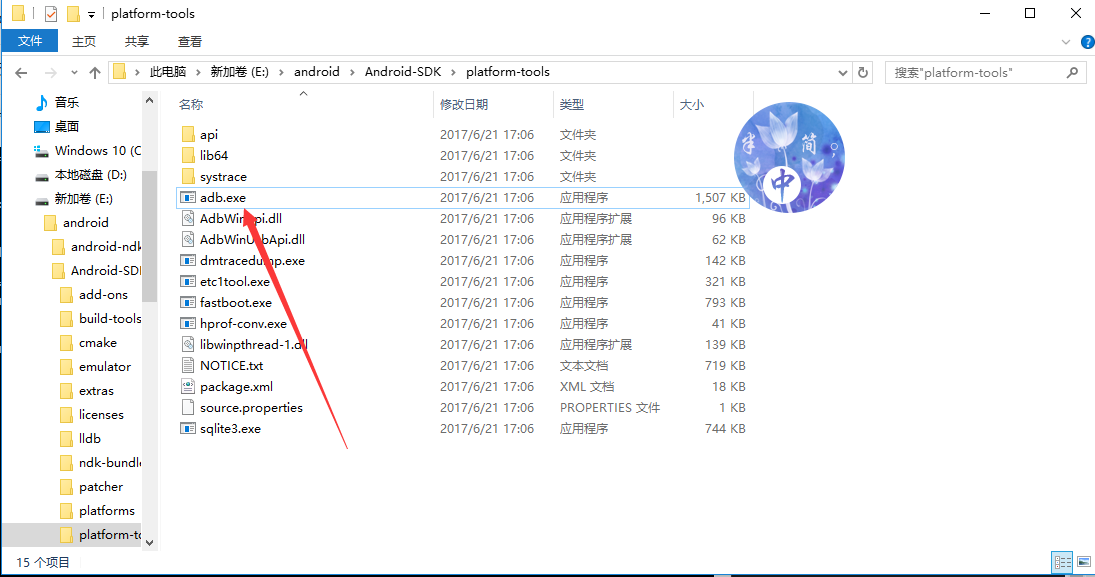The height and width of the screenshot is (577, 1095).
Task: Go up one folder level
Action: 95,73
